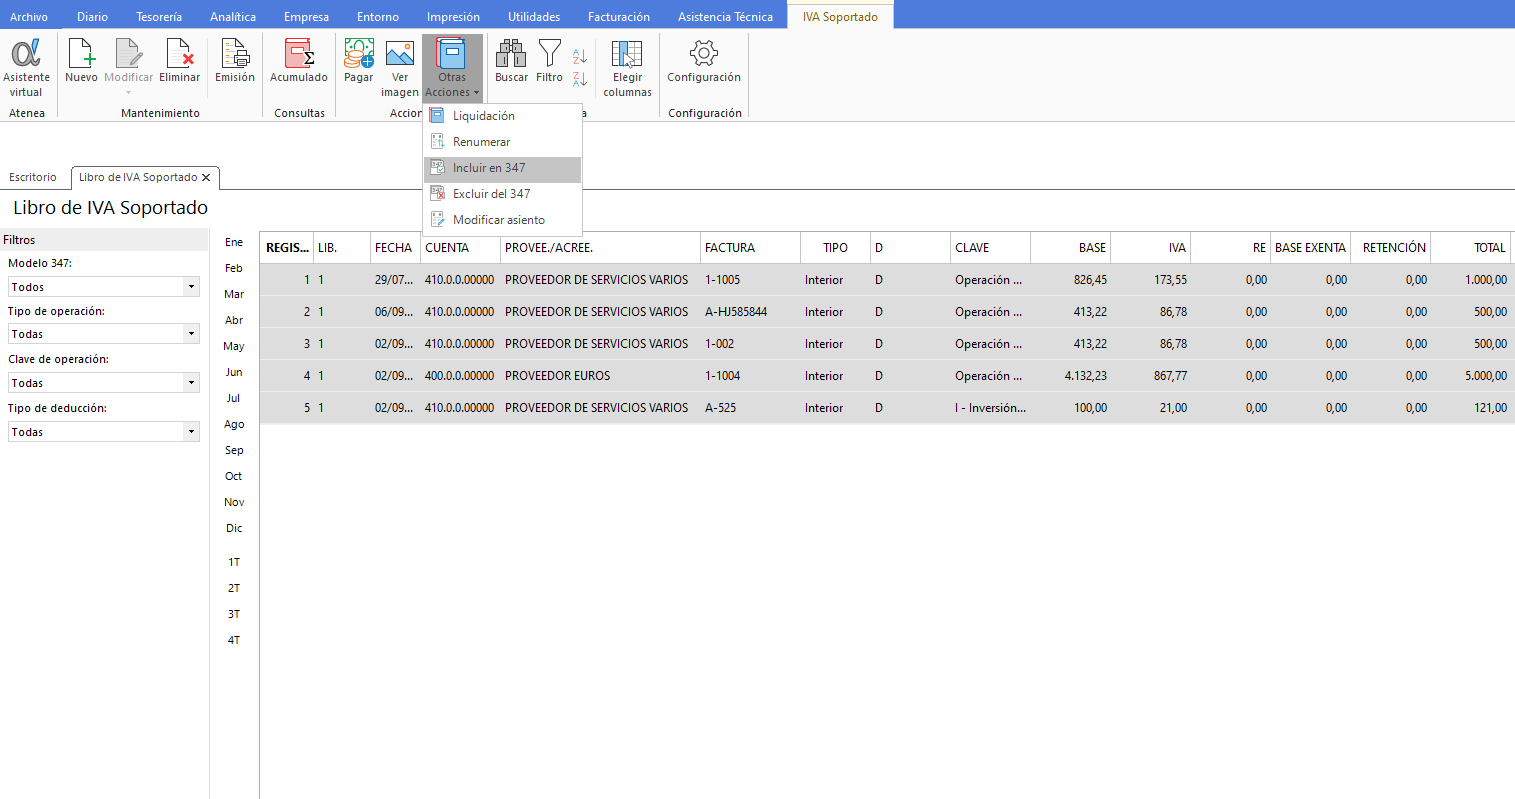Click the 5.000,00 total cell

pyautogui.click(x=1470, y=376)
